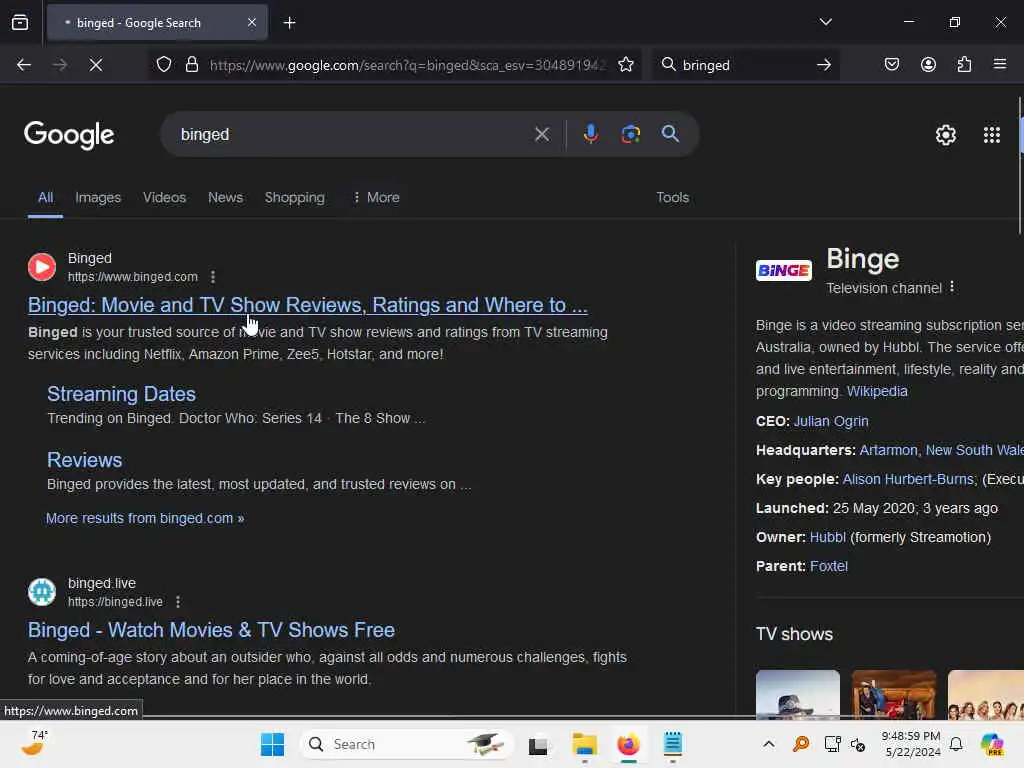
Task: Click the Google logo
Action: pyautogui.click(x=69, y=135)
